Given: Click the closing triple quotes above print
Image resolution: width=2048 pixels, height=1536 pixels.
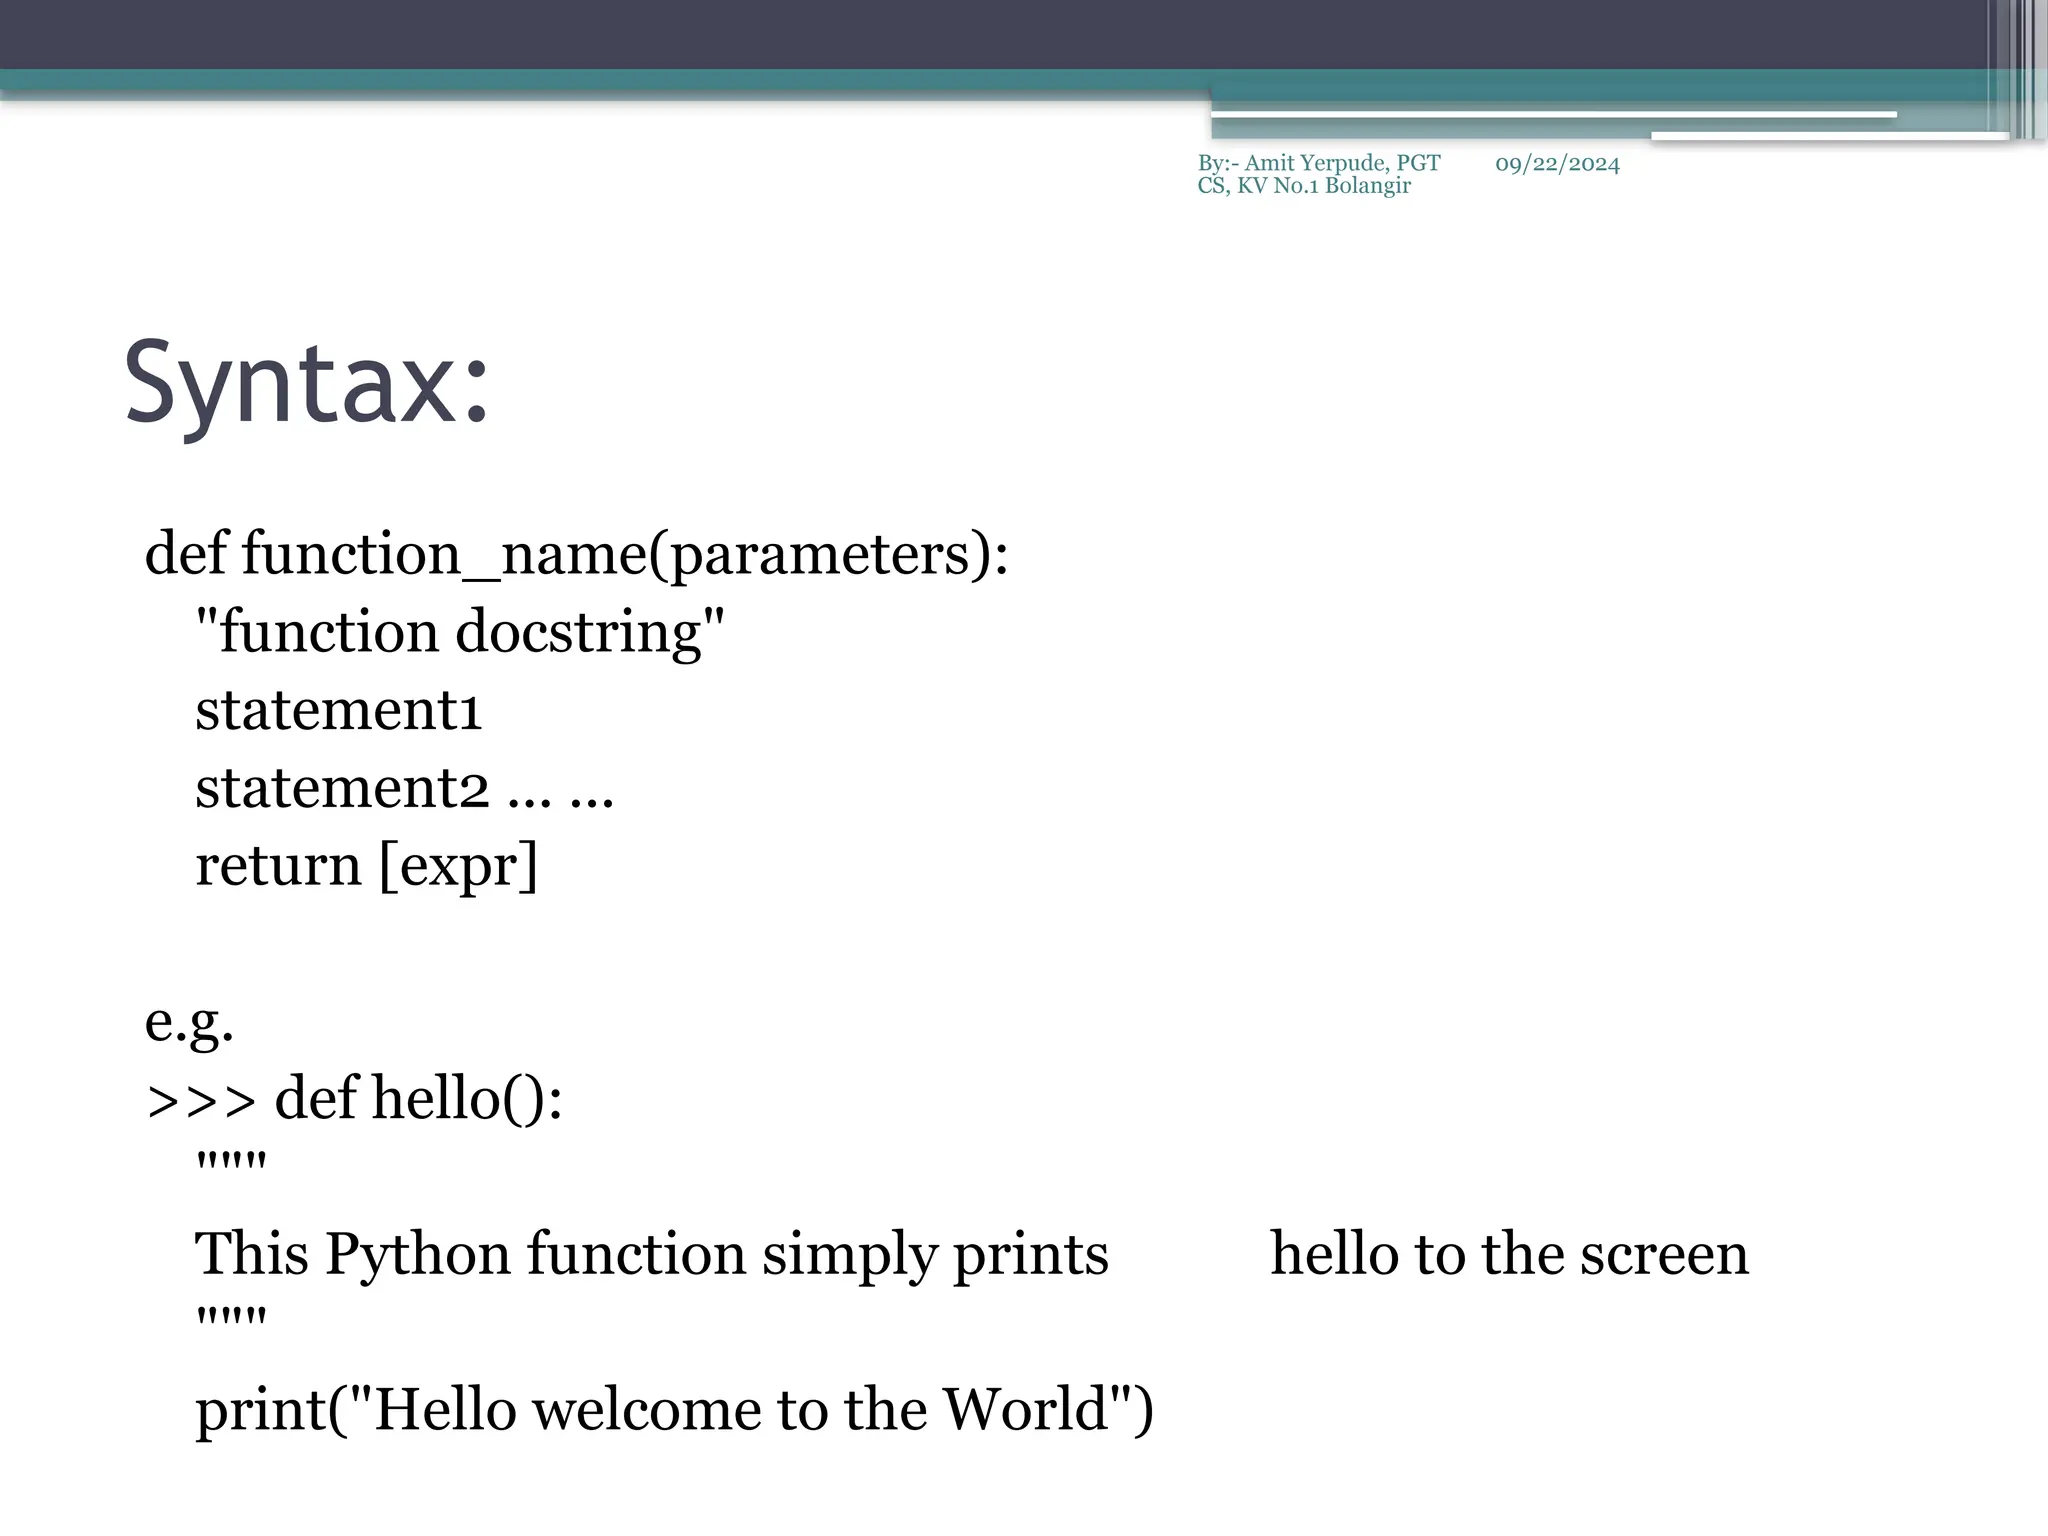Looking at the screenshot, I should (x=231, y=1318).
